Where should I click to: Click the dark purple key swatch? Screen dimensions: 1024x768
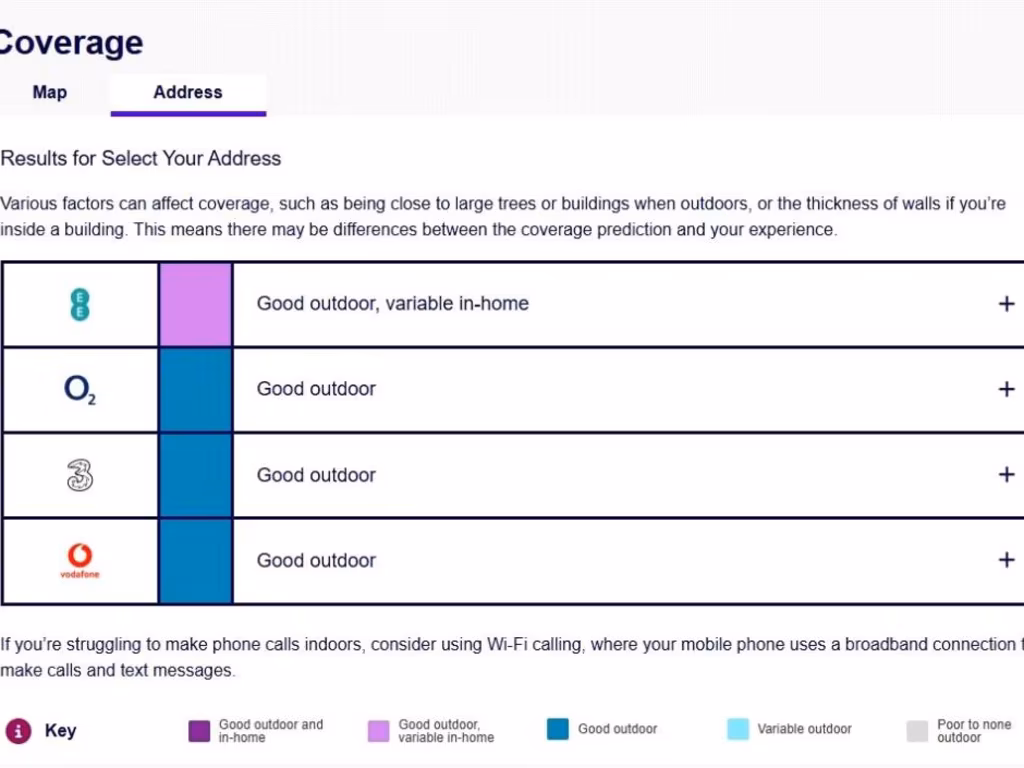pyautogui.click(x=199, y=731)
